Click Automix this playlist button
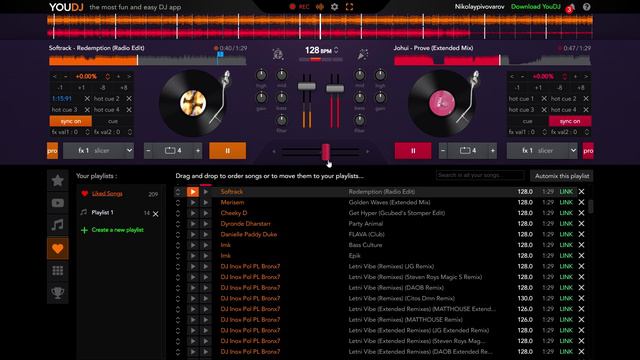 (x=562, y=176)
